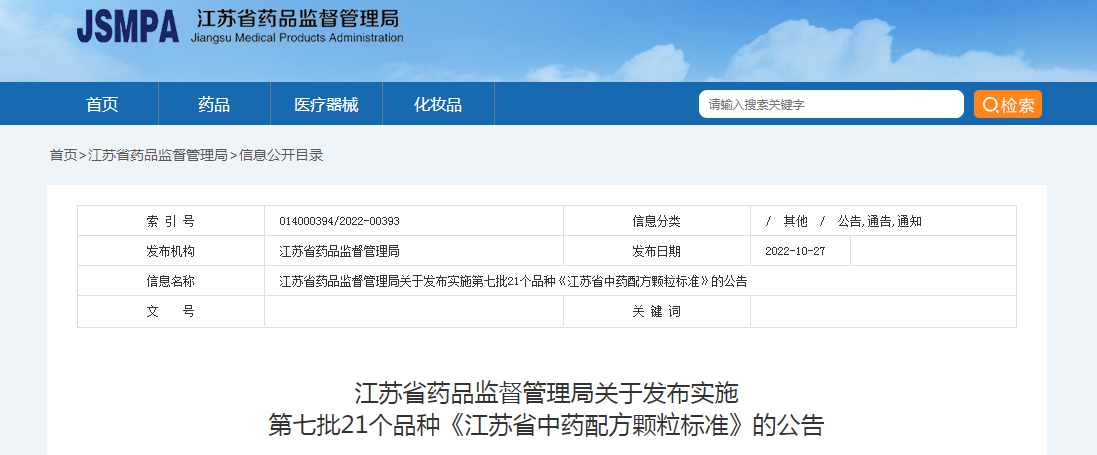Click the information name value ending 的公告 in table
The height and width of the screenshot is (455, 1097).
pos(514,281)
